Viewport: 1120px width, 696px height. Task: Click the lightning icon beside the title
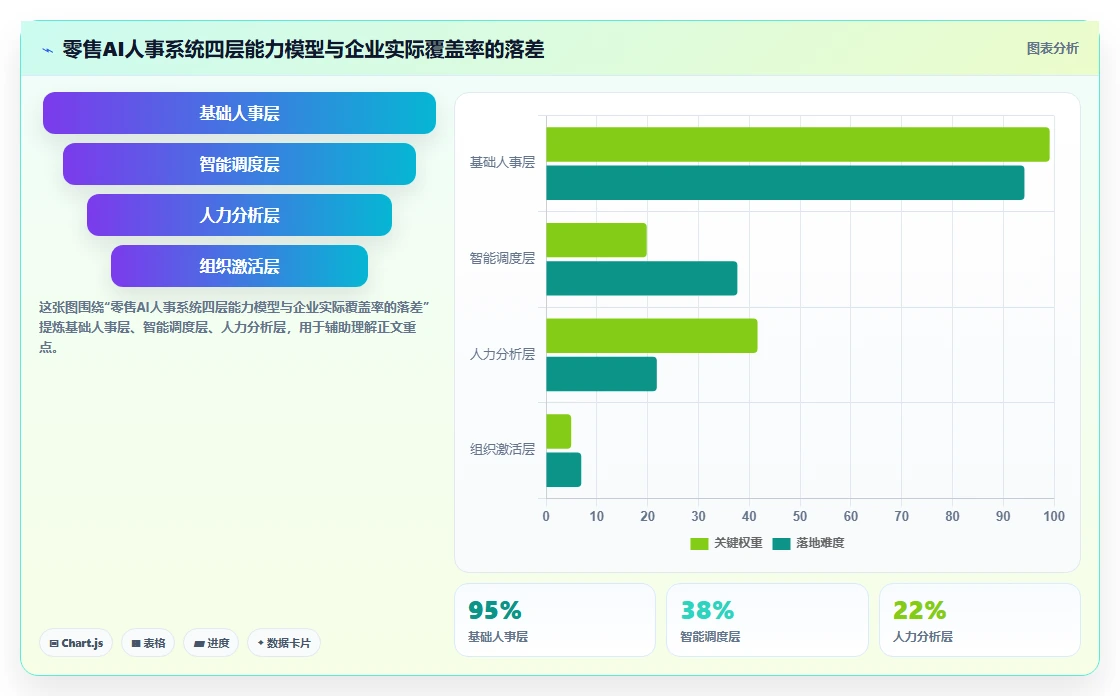click(48, 50)
